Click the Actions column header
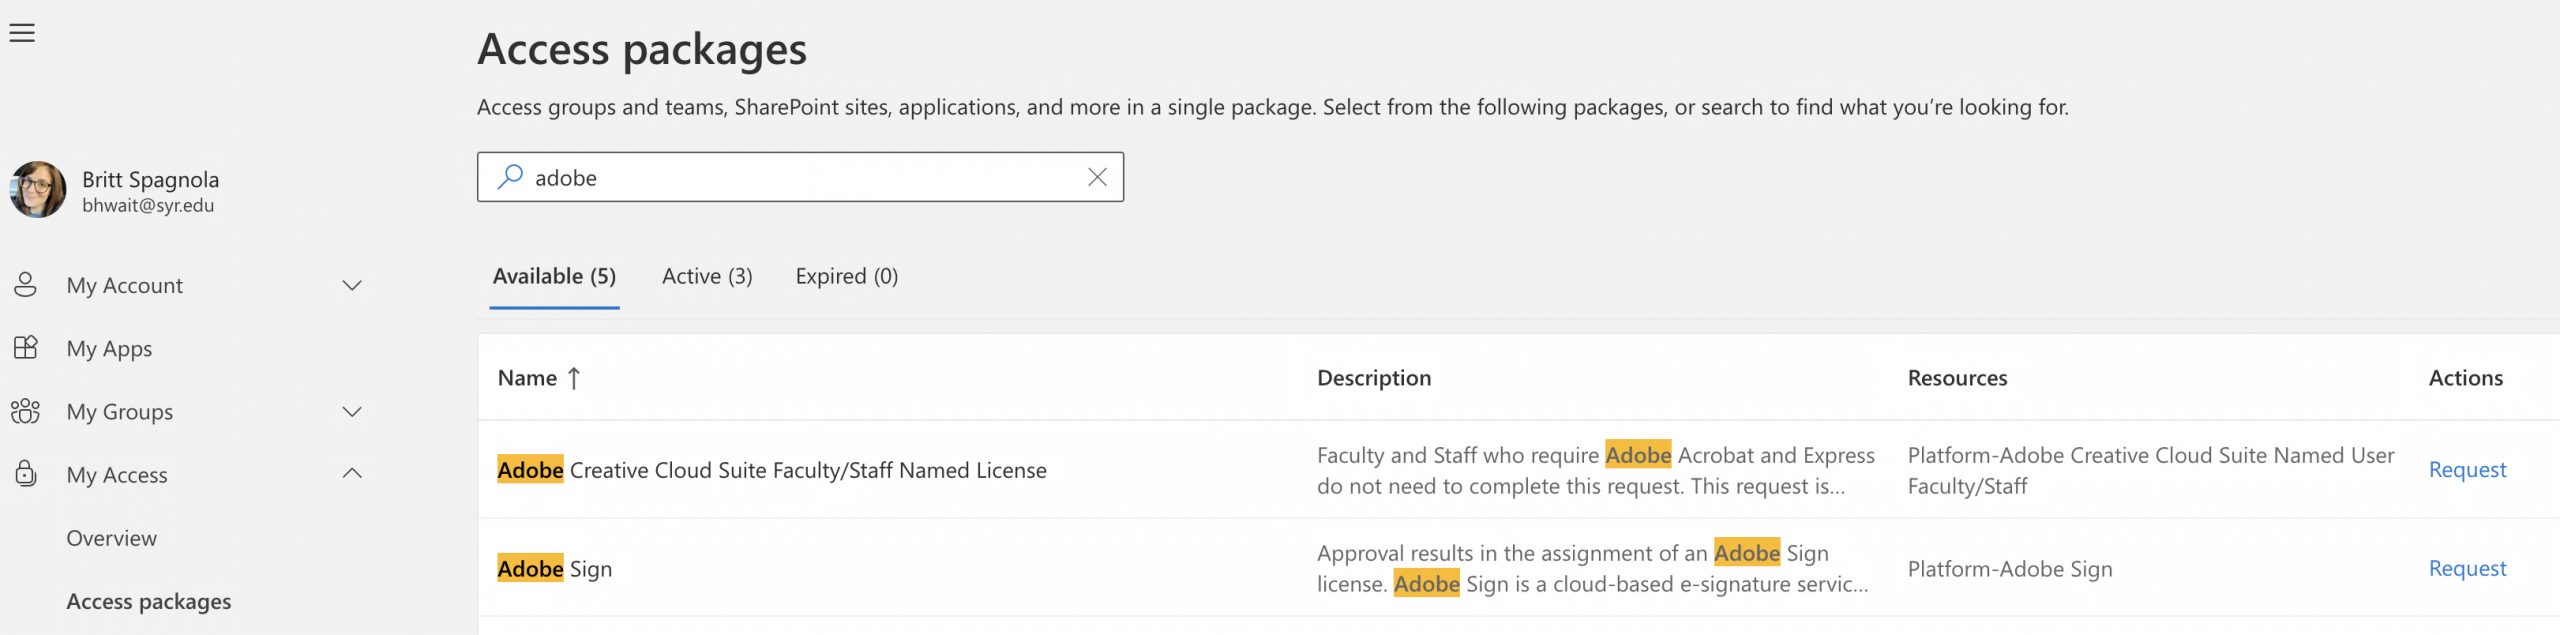 click(x=2466, y=378)
